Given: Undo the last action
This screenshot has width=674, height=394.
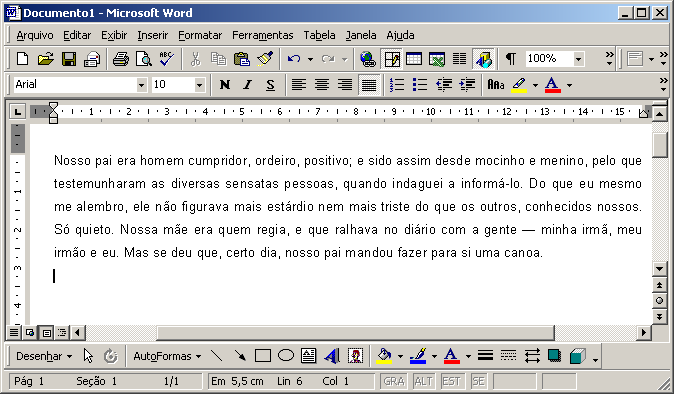Looking at the screenshot, I should (x=294, y=58).
